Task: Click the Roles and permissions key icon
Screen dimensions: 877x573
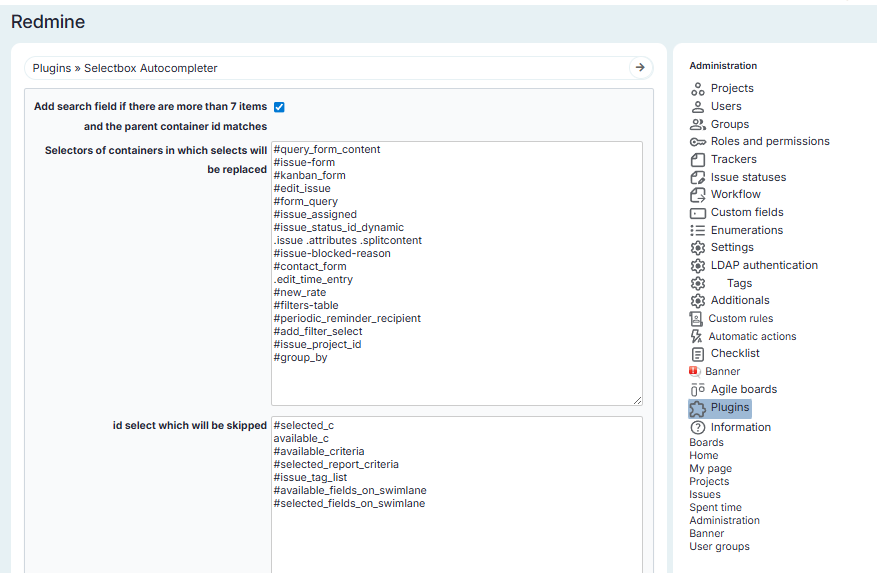Action: point(698,142)
